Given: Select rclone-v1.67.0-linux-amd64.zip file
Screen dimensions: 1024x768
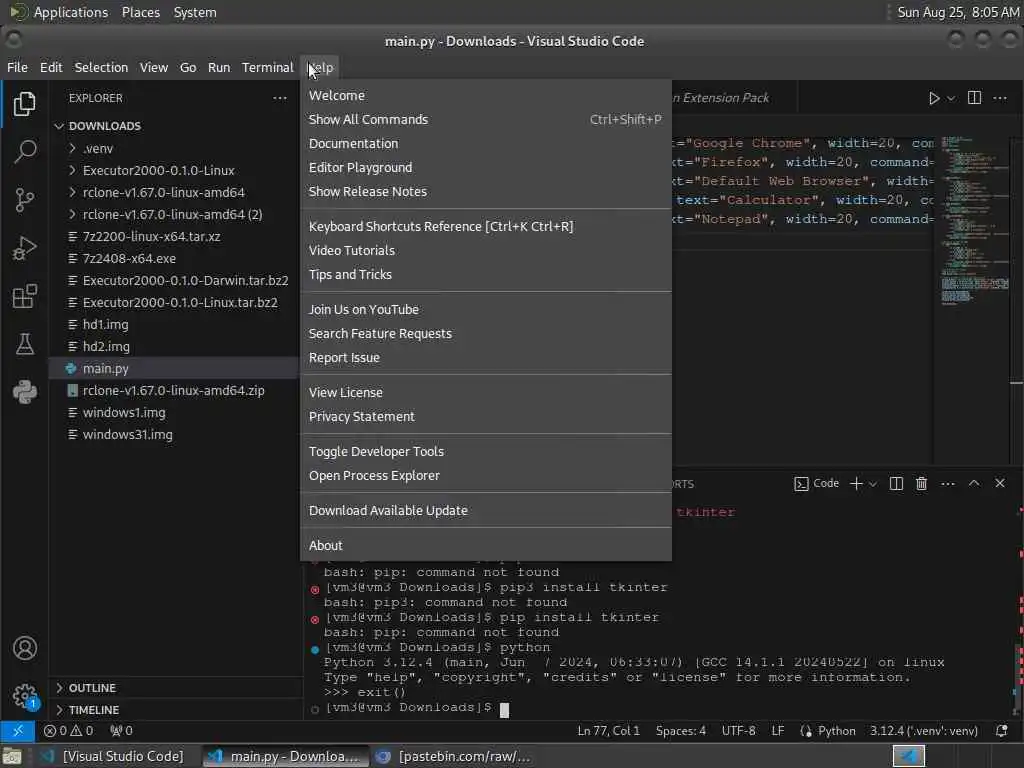Looking at the screenshot, I should tap(174, 391).
